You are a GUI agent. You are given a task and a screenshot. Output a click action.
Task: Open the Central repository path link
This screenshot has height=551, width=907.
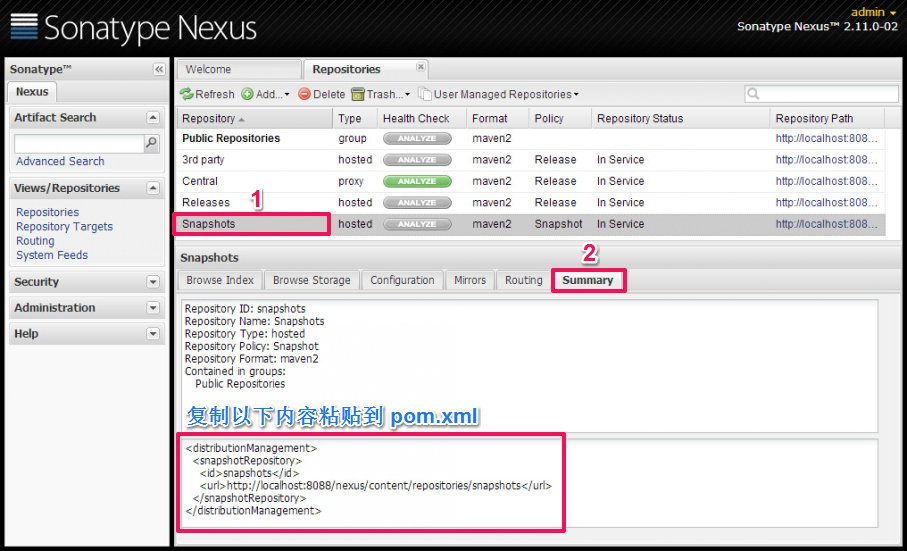[826, 182]
